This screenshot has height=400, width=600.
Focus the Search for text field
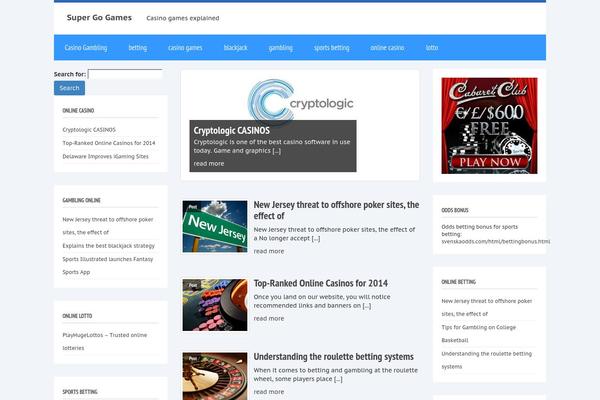click(x=126, y=74)
